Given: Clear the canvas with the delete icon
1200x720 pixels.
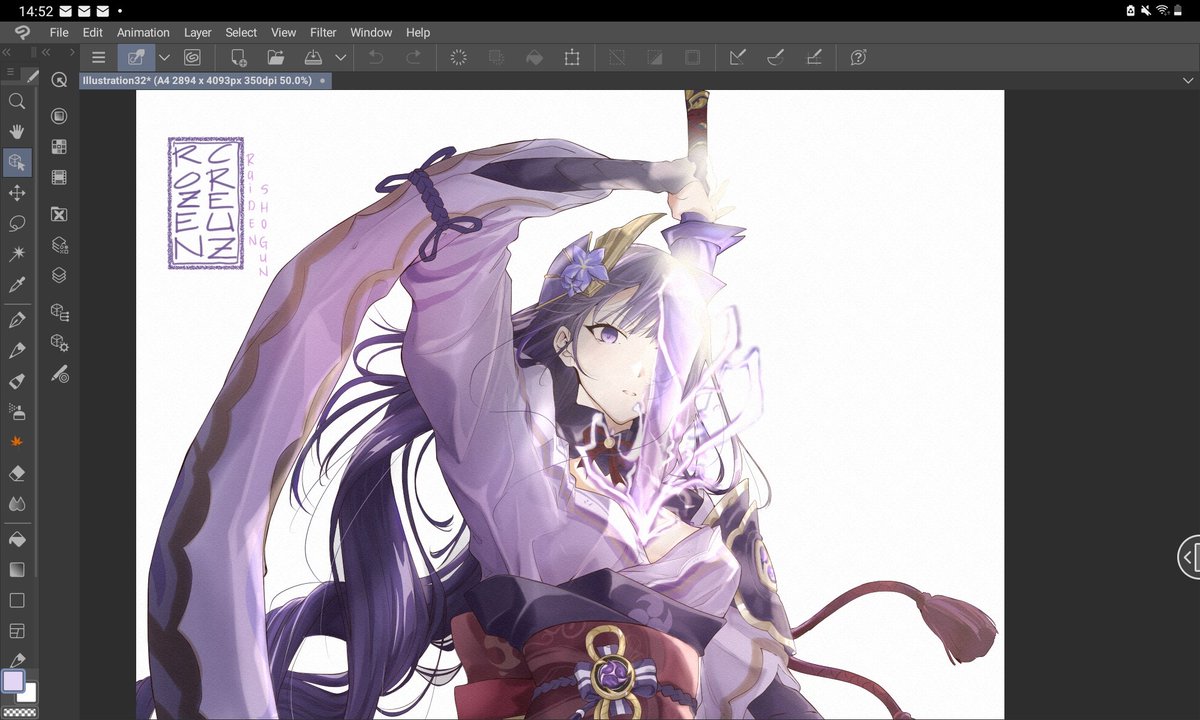Looking at the screenshot, I should click(x=459, y=57).
